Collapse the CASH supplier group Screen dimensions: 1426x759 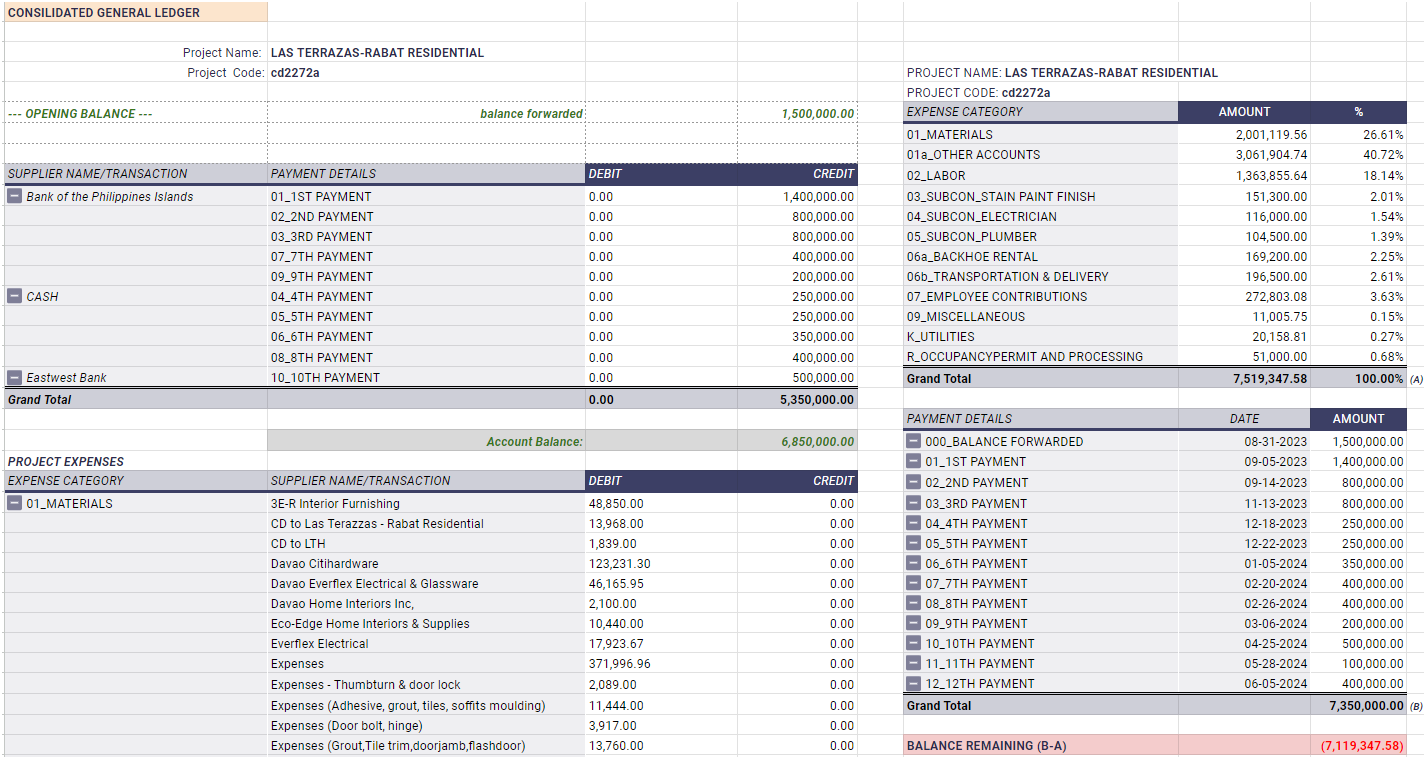[15, 297]
